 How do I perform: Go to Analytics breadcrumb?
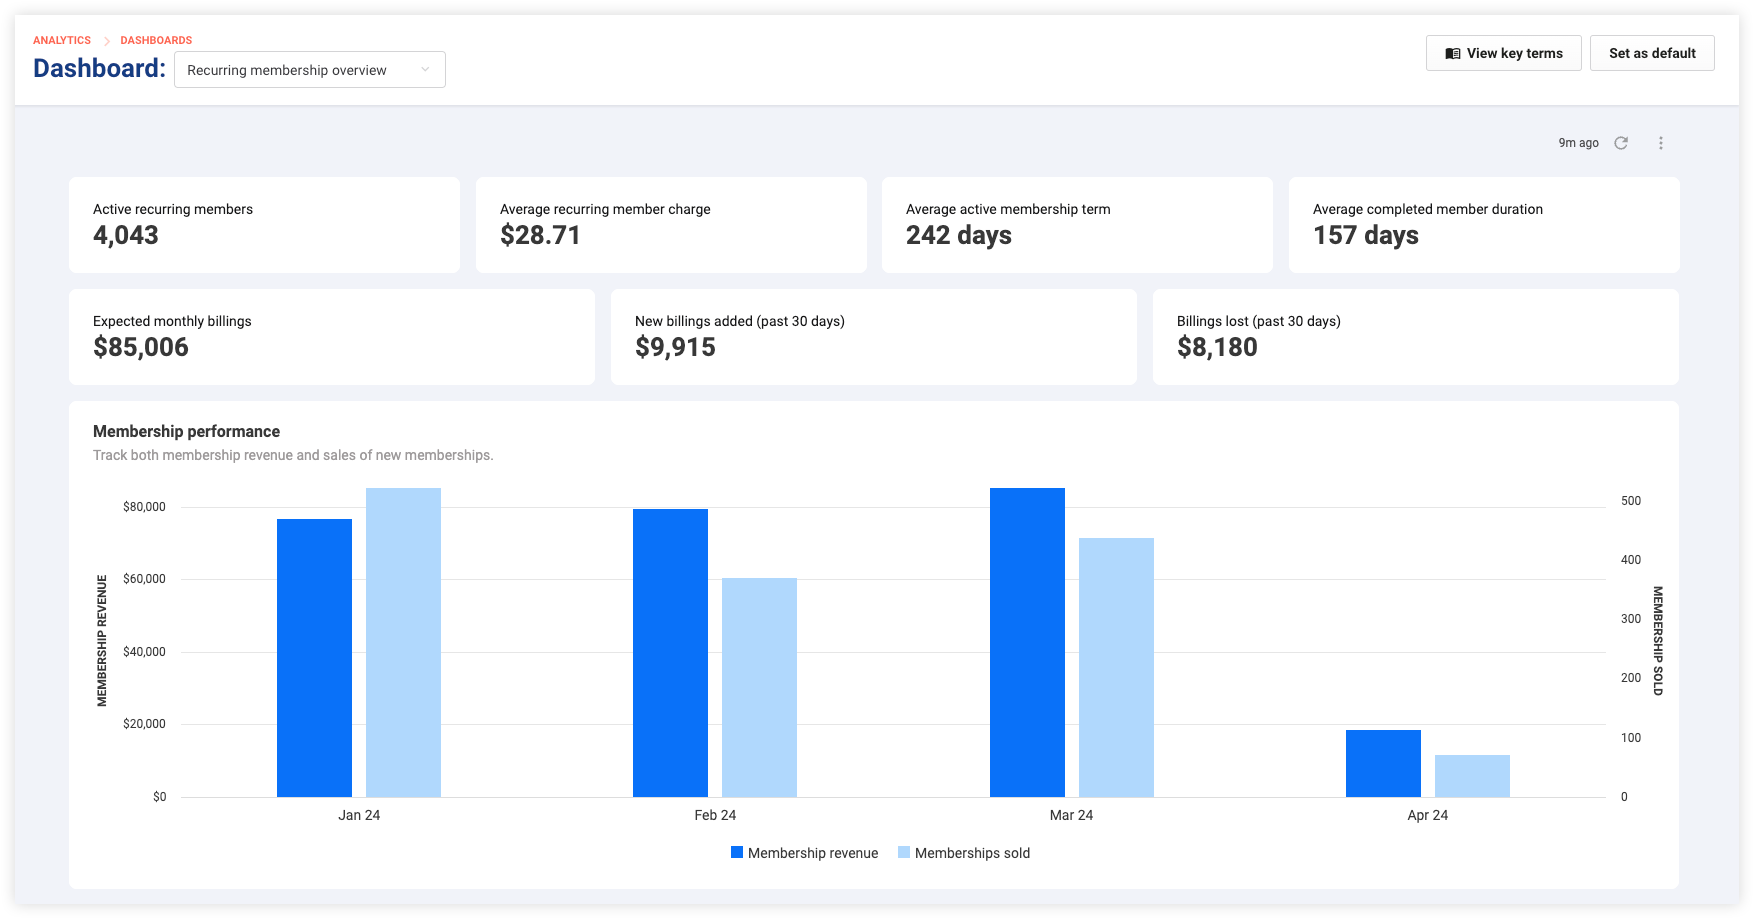(x=62, y=41)
